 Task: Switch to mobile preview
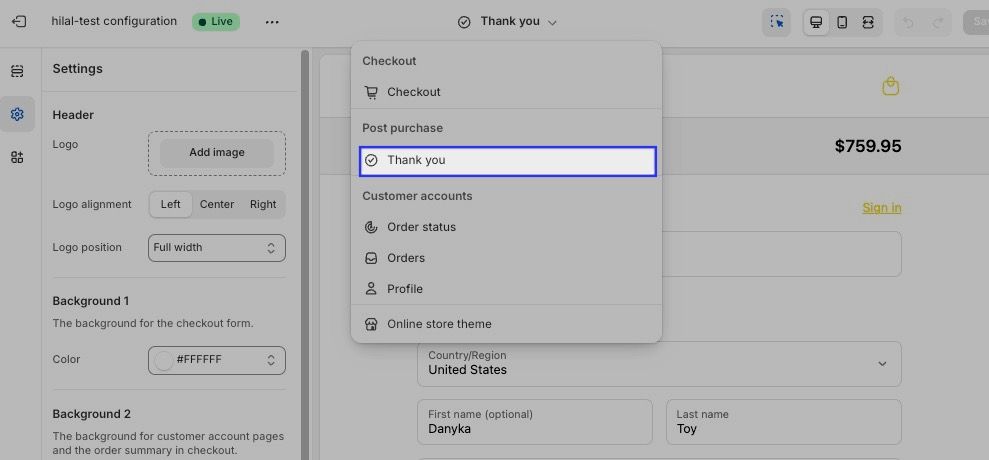tap(842, 22)
